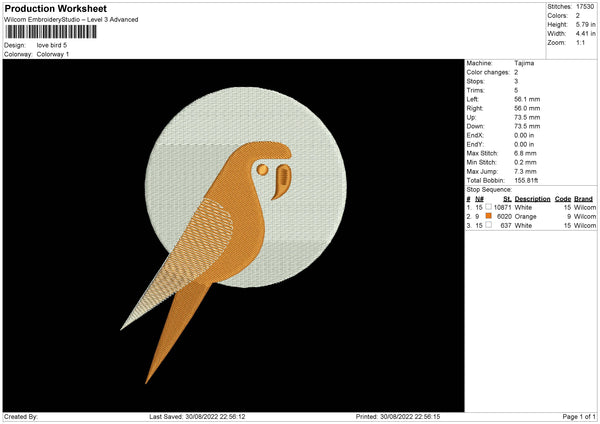Select the orange thread color swatch
Screen dimensions: 600x424
488,216
